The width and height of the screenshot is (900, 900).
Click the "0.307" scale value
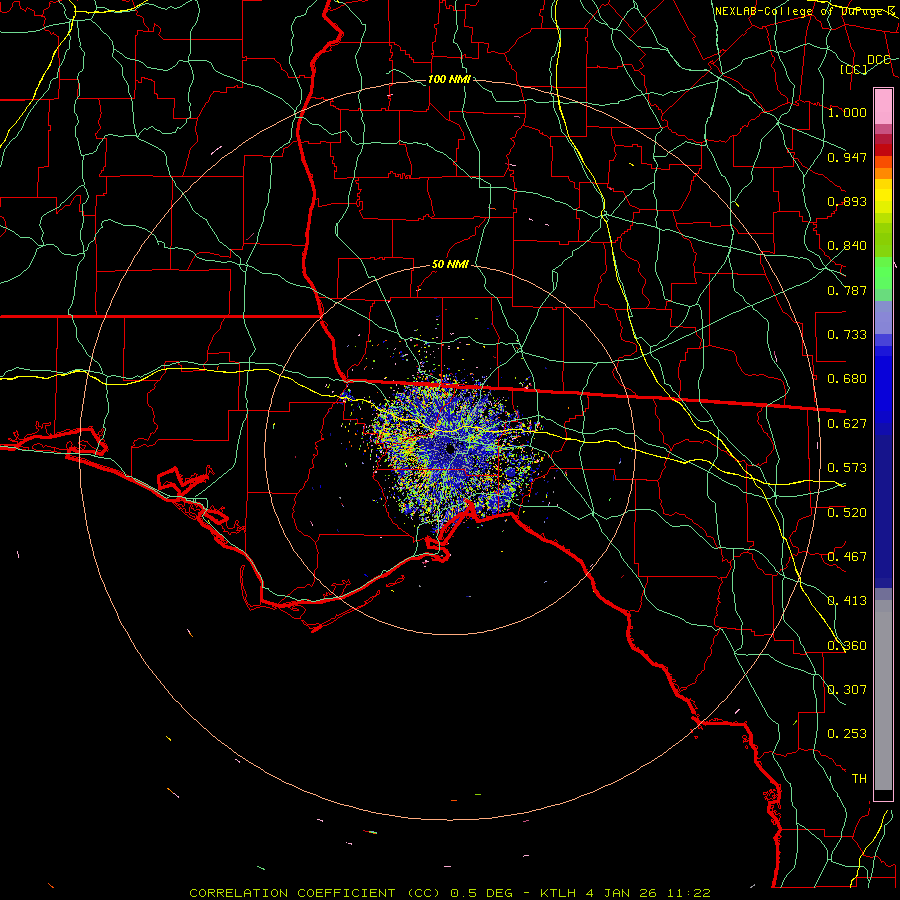[847, 690]
